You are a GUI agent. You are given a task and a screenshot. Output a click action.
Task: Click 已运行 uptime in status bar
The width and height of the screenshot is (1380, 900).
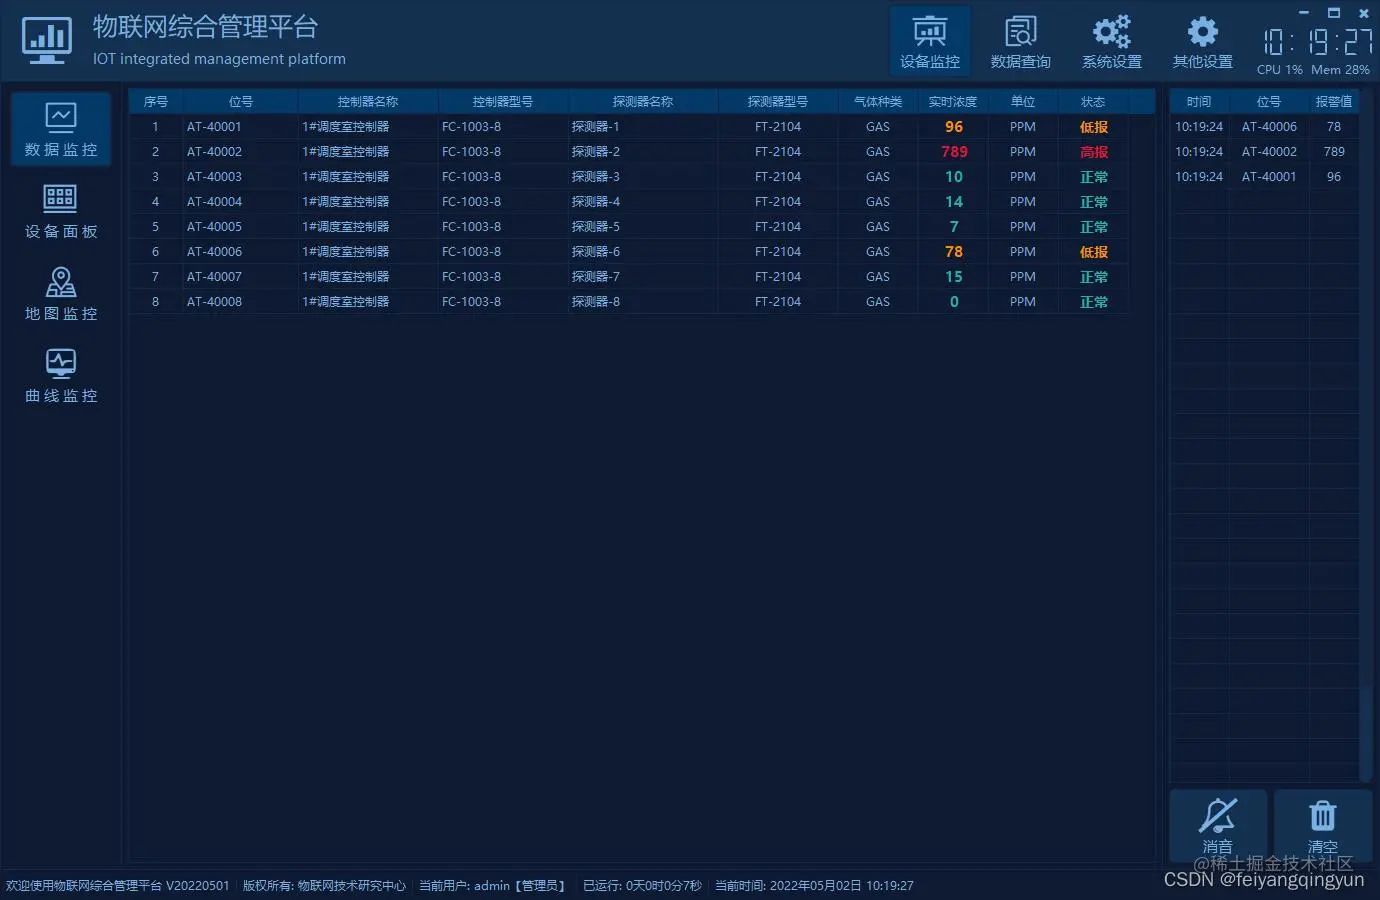coord(642,886)
